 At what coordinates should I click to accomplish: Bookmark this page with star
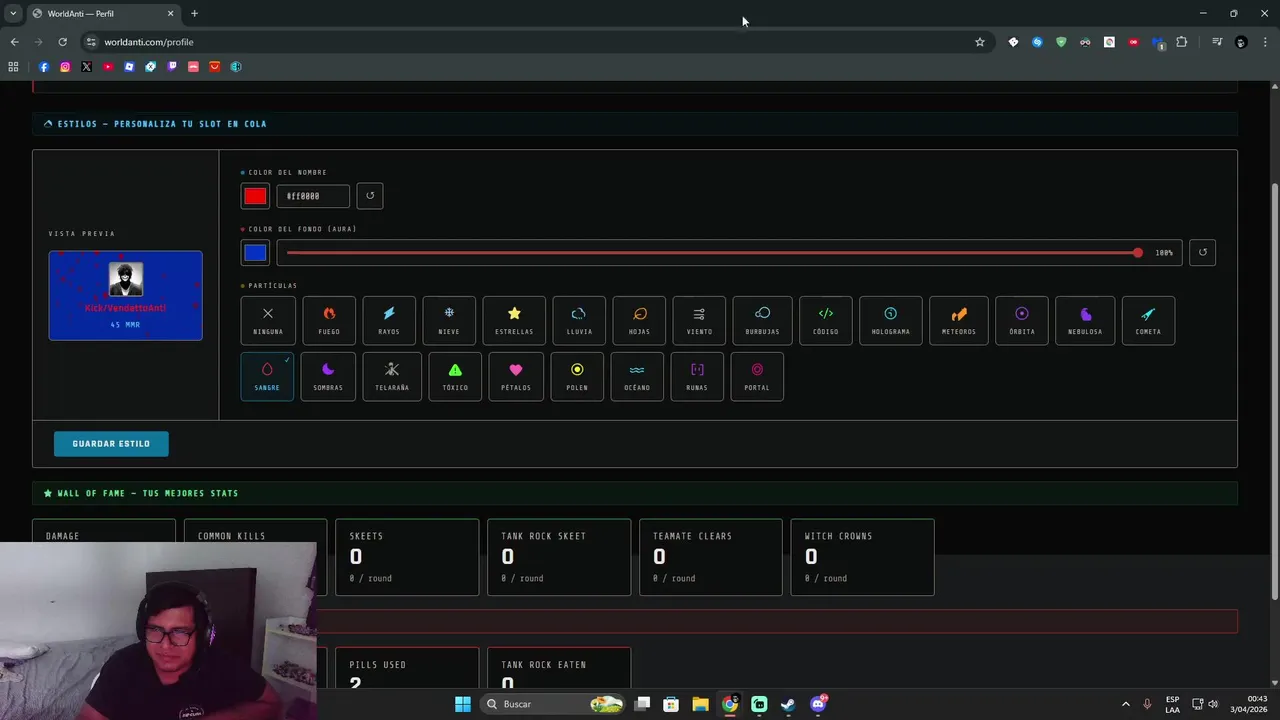(980, 42)
